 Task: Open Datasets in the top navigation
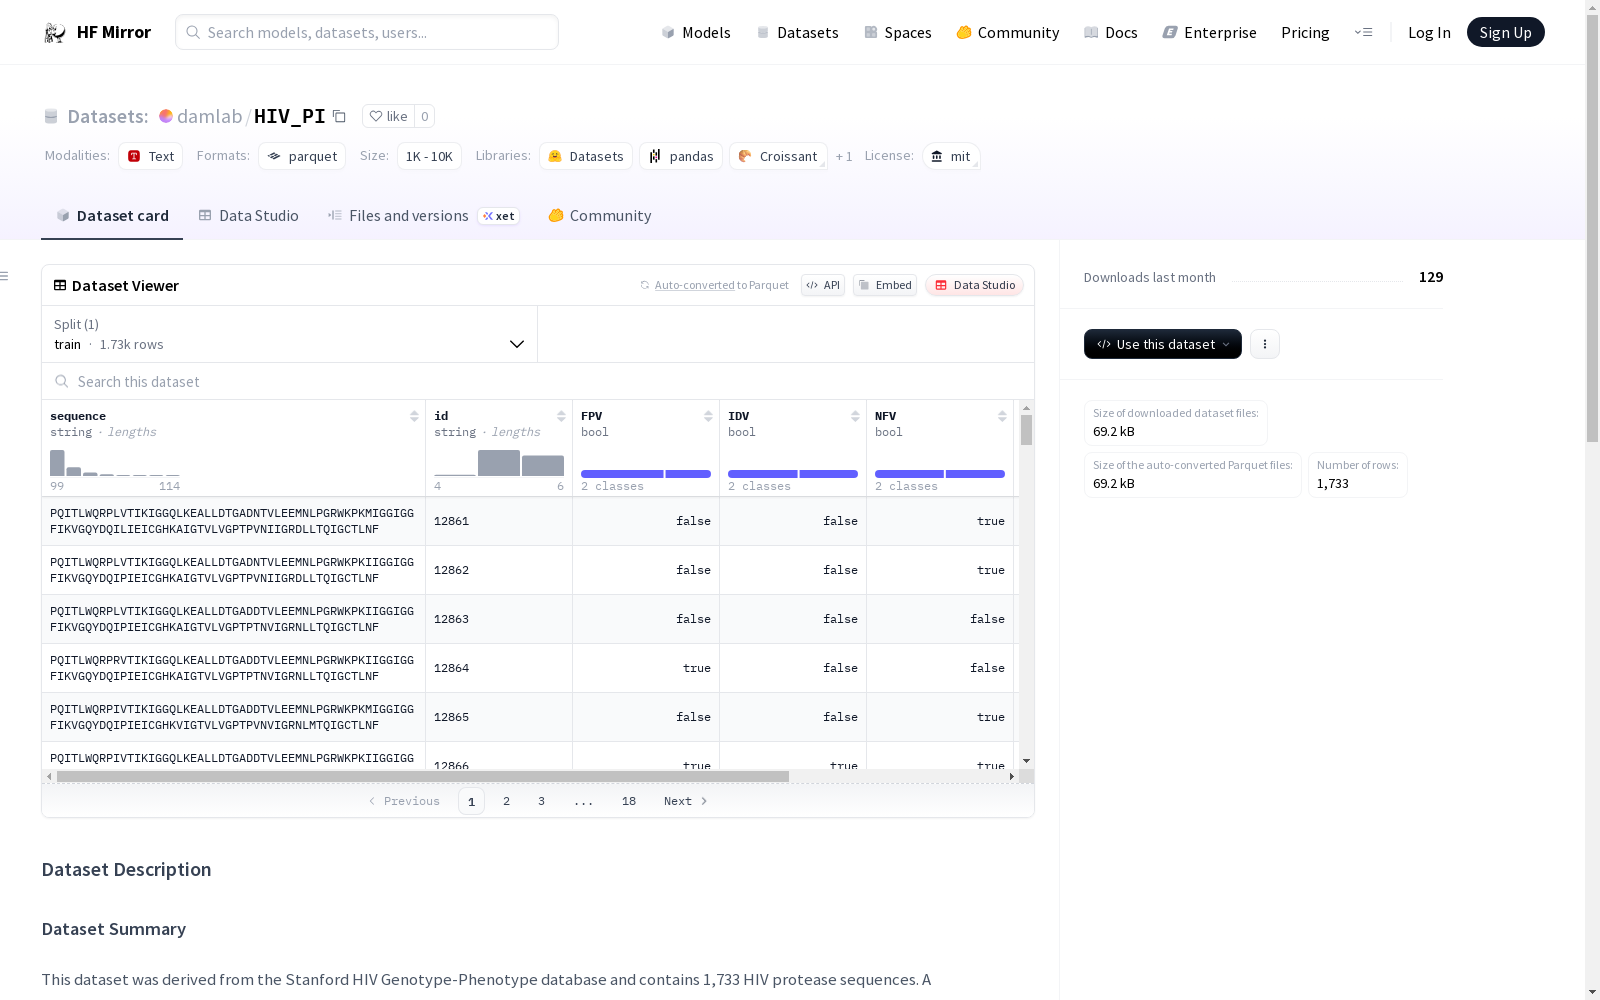(x=798, y=32)
